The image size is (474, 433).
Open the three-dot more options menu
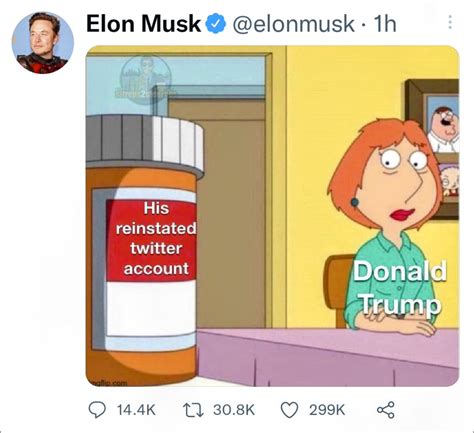click(x=450, y=22)
